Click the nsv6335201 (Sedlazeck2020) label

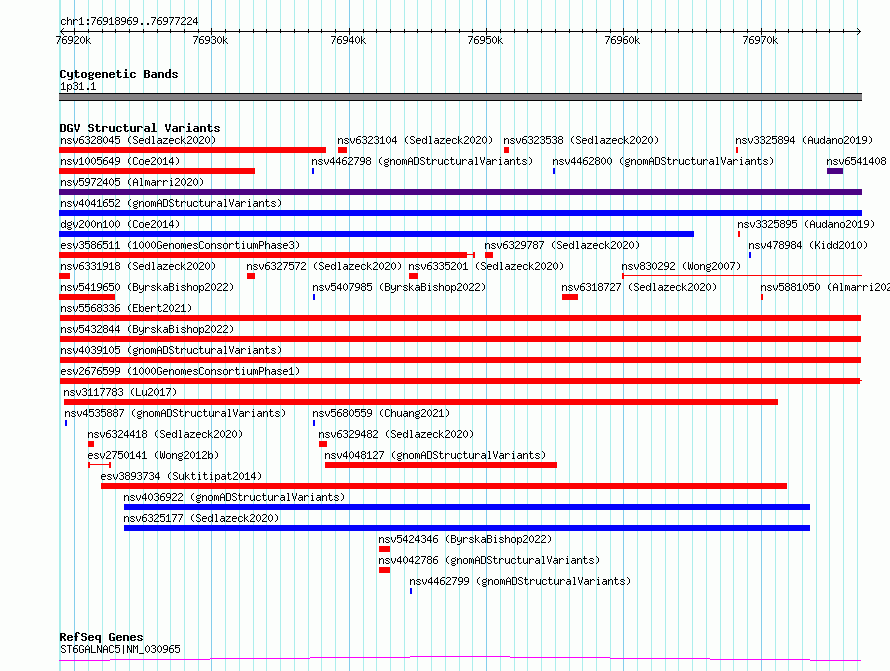tap(486, 266)
